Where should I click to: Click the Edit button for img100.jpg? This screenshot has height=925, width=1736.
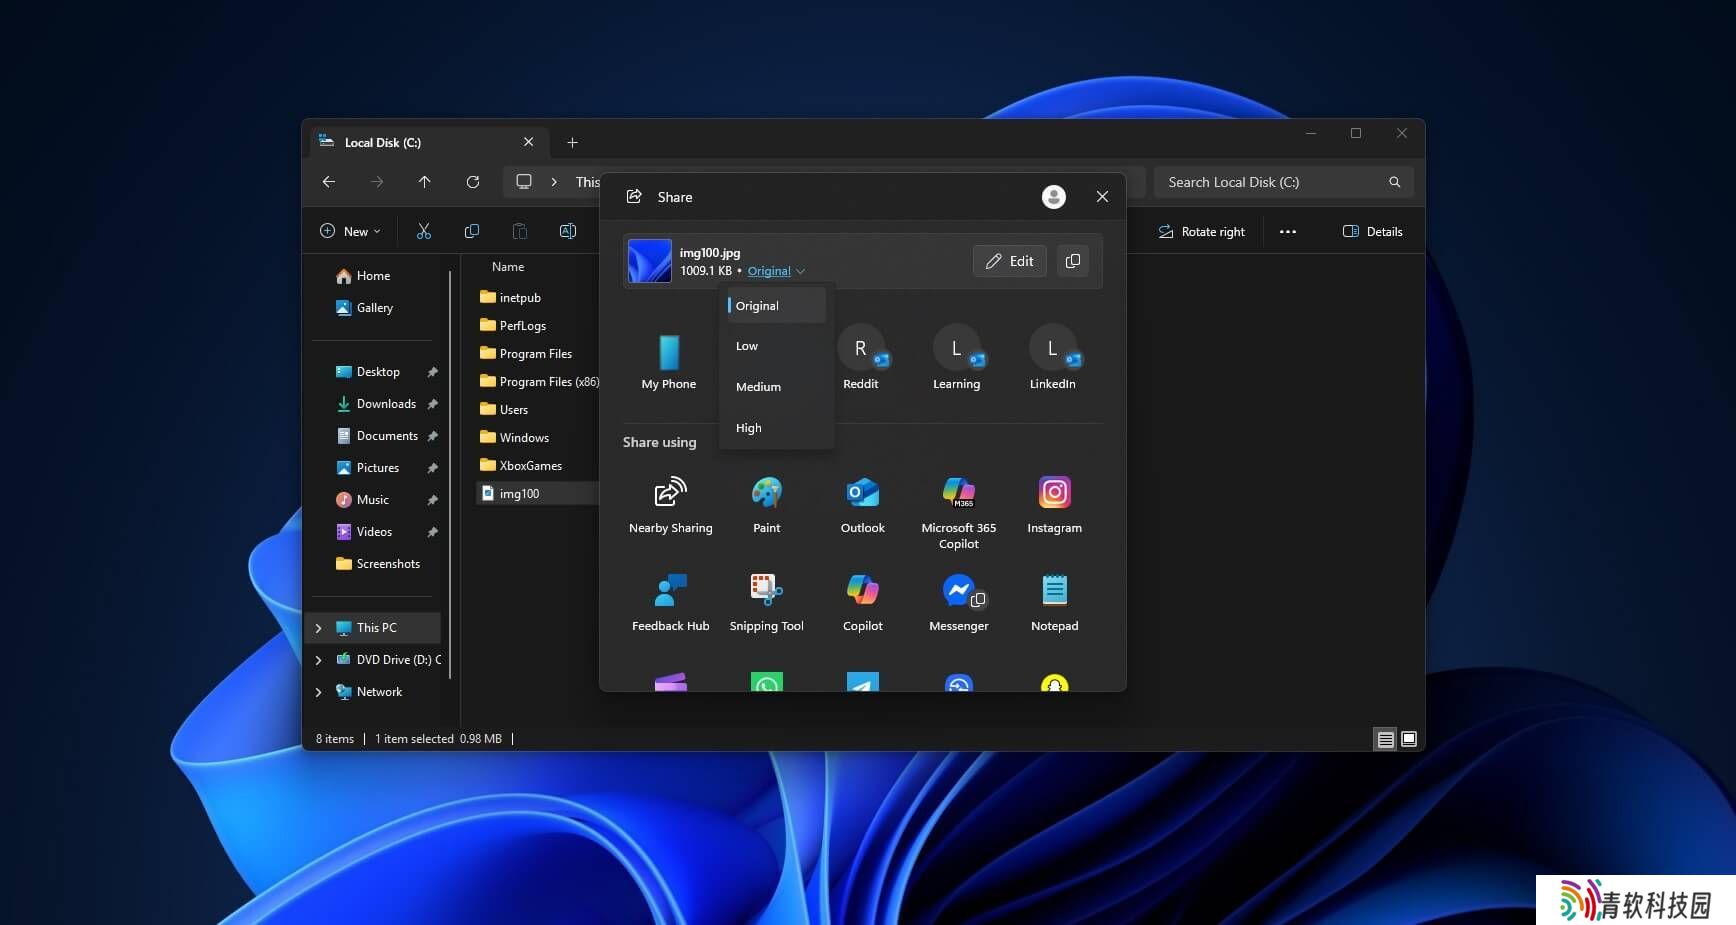[x=1009, y=261]
